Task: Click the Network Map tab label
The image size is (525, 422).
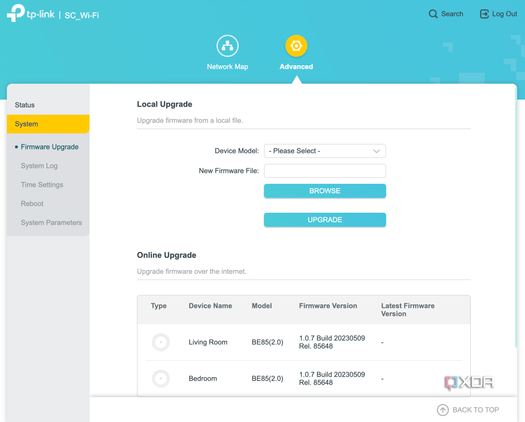Action: [x=227, y=67]
